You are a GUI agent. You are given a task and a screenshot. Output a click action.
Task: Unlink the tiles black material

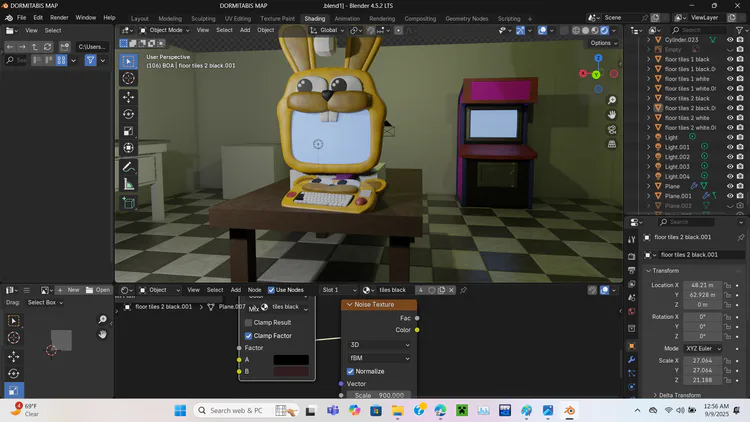pos(451,290)
